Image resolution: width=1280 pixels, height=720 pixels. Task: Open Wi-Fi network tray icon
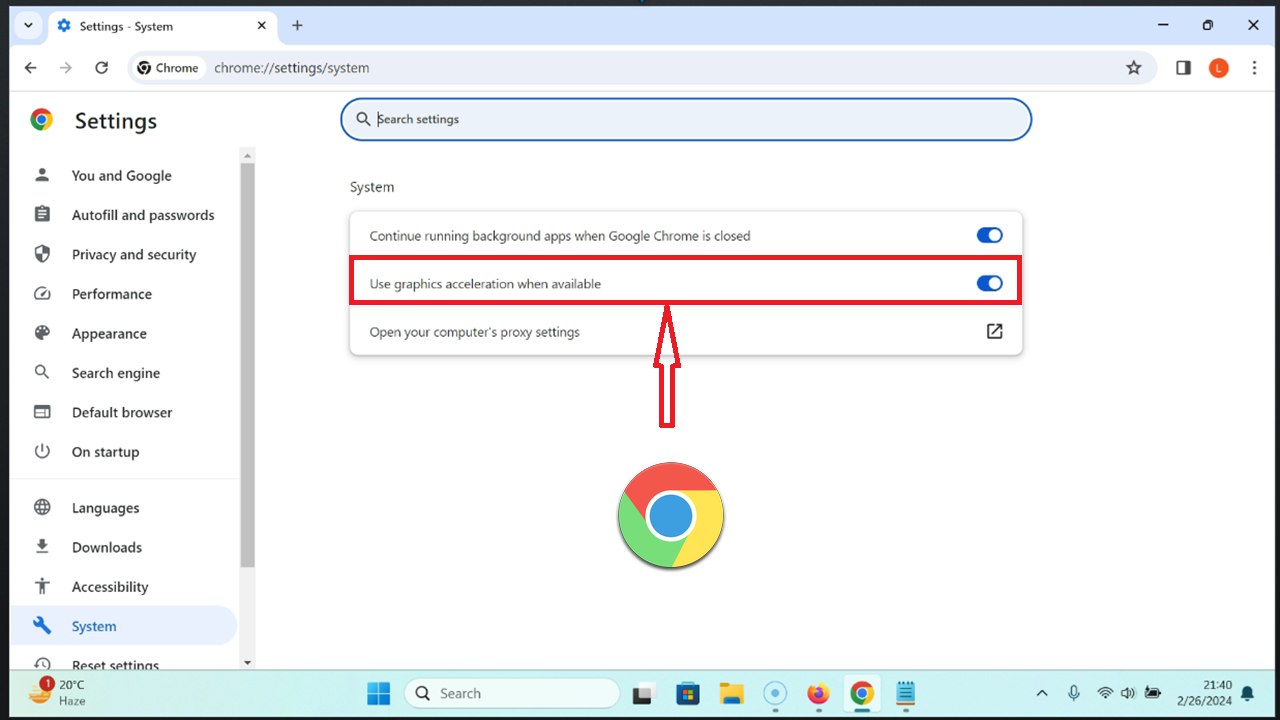[x=1105, y=693]
